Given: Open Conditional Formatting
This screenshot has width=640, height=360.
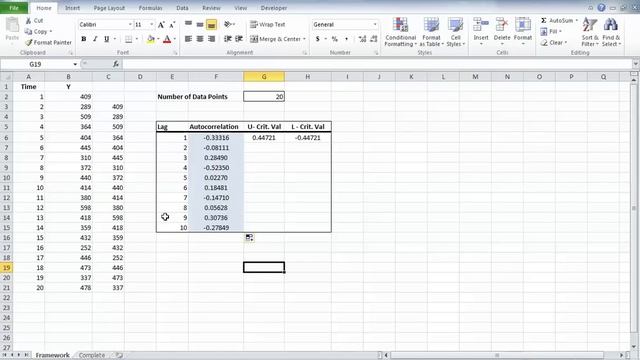Looking at the screenshot, I should [x=400, y=32].
